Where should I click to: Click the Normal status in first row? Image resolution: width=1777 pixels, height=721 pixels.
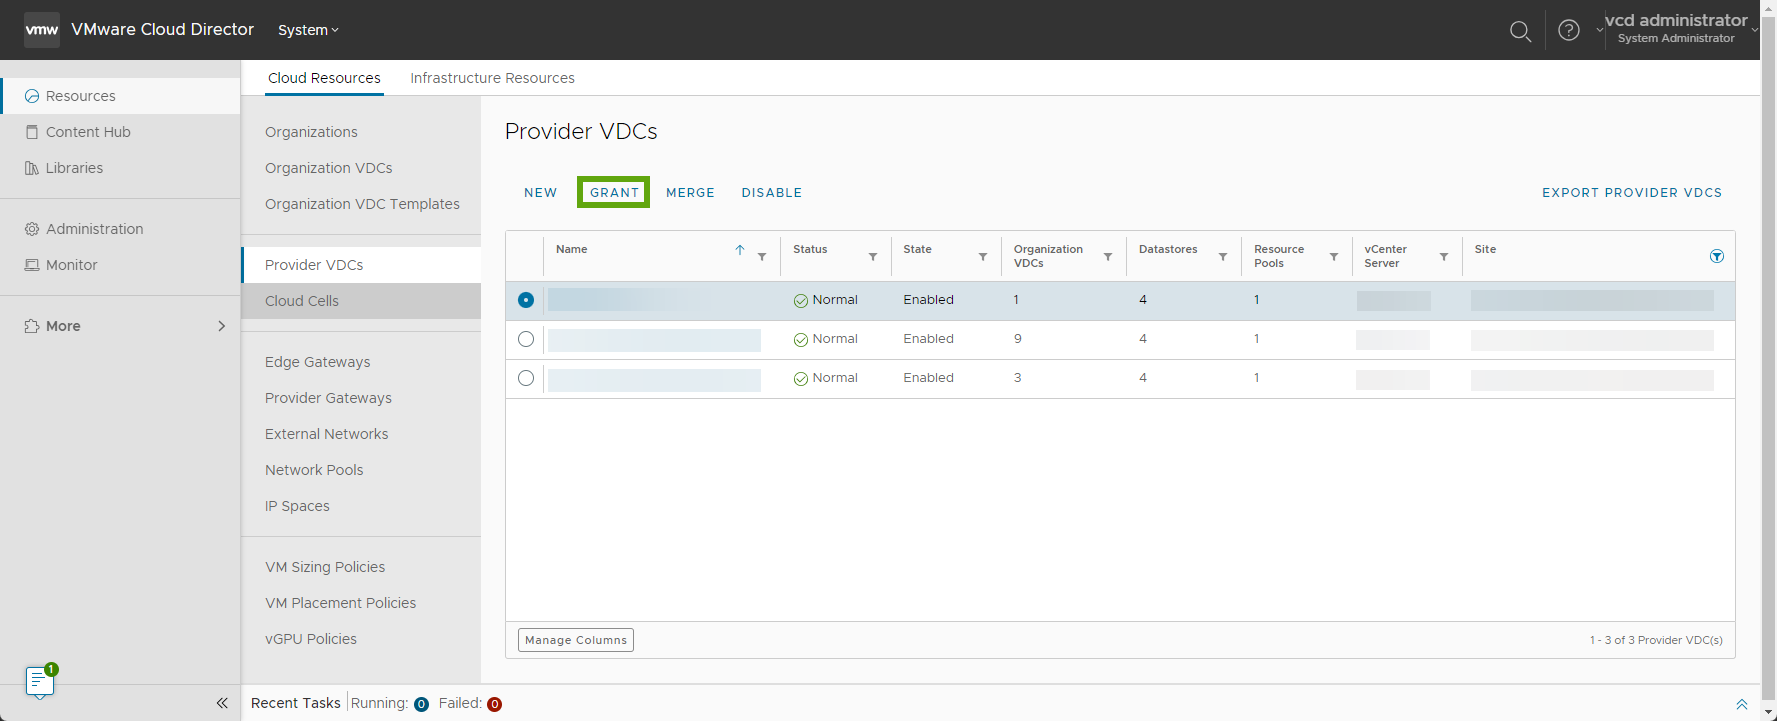tap(826, 300)
